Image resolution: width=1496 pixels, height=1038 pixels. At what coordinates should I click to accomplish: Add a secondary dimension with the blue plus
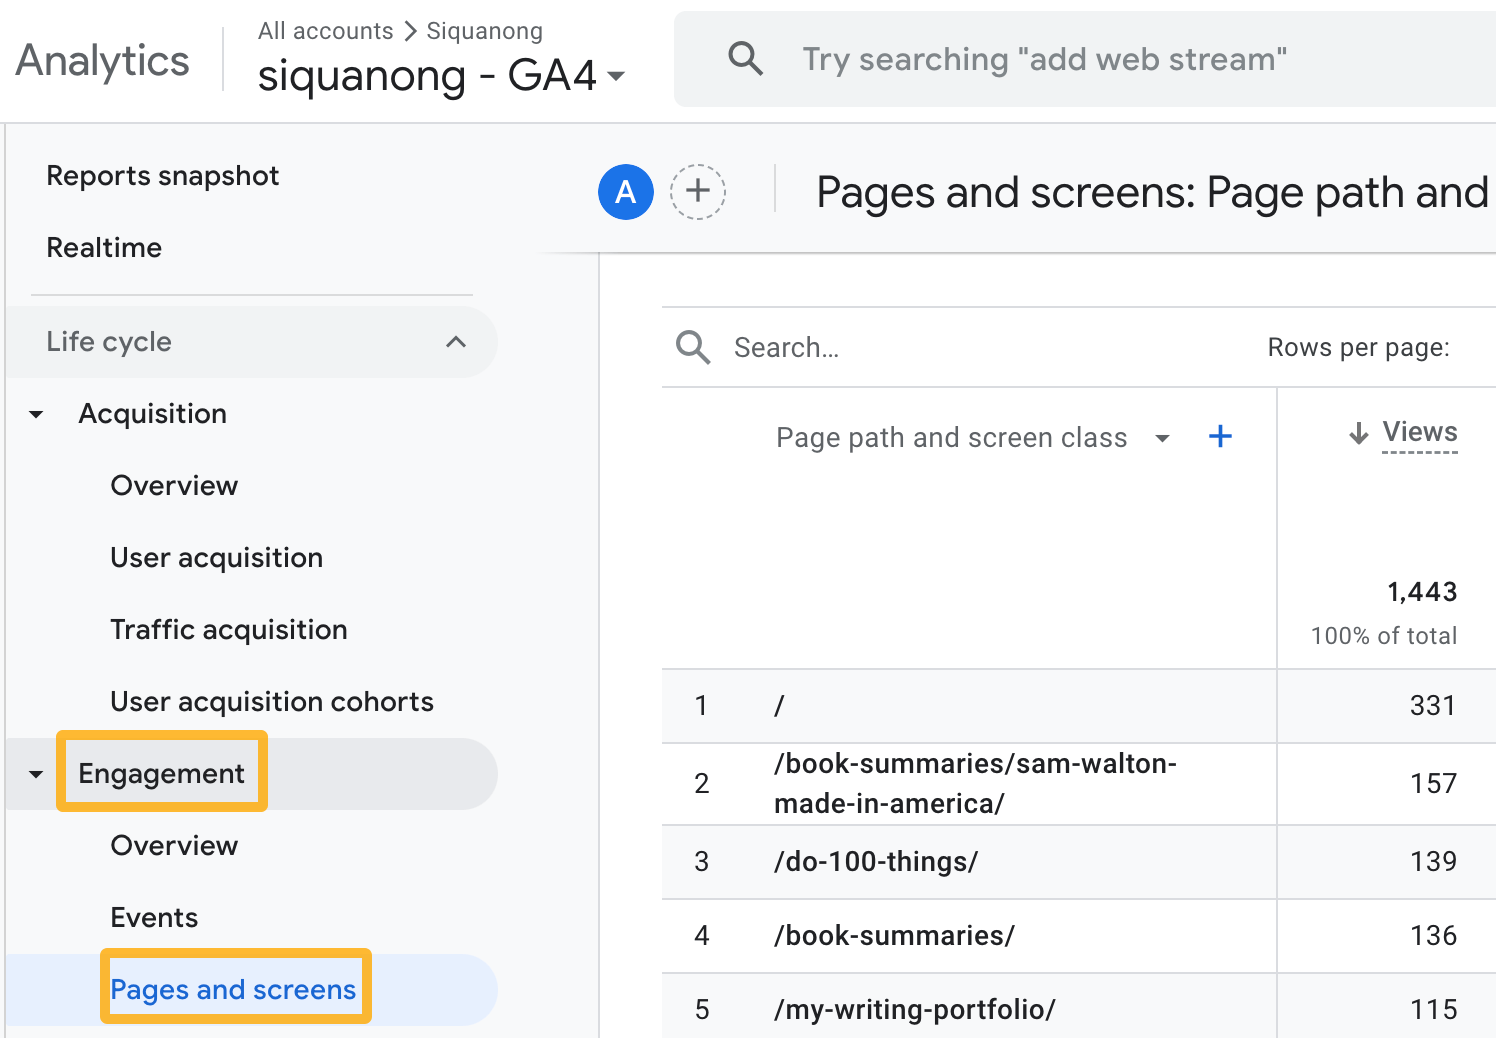1220,436
